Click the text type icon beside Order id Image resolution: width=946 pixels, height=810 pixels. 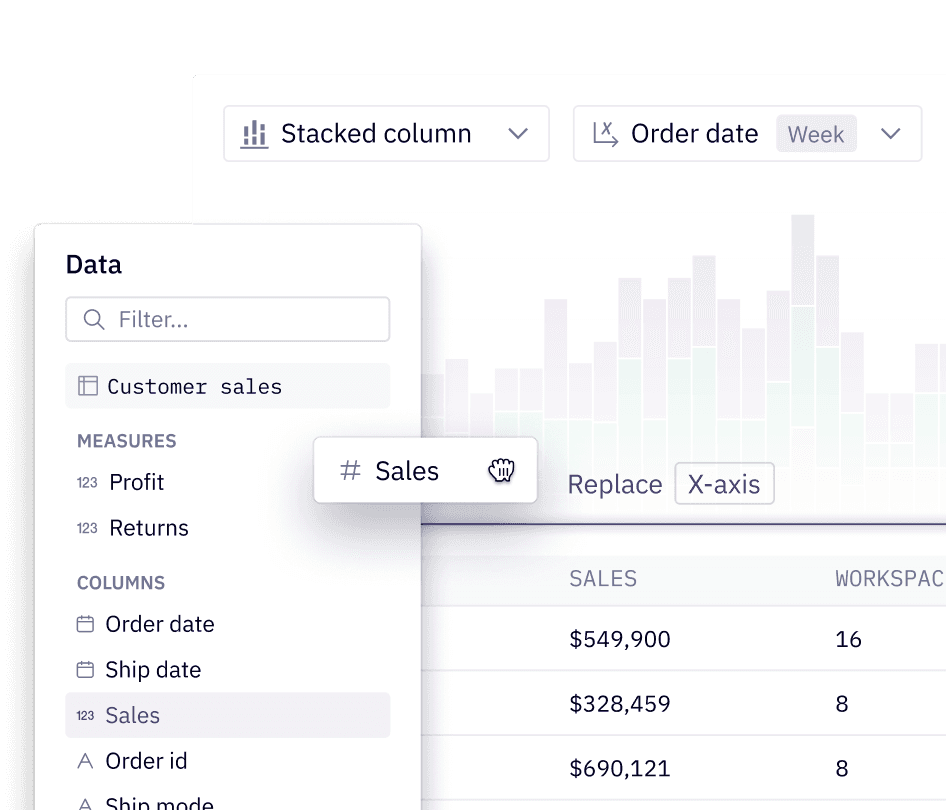pyautogui.click(x=86, y=761)
